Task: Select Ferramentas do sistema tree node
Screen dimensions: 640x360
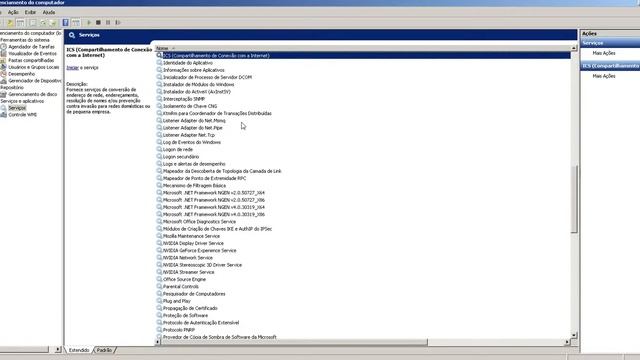Action: 25,40
